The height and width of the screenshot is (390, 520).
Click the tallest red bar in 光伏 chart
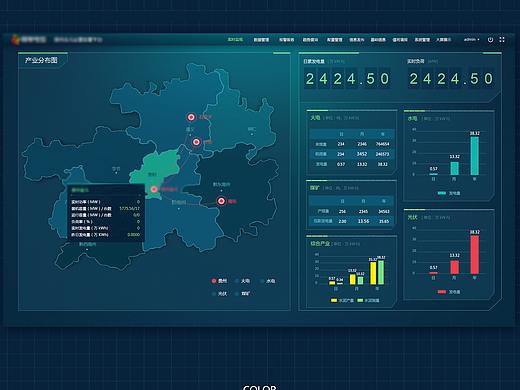[475, 255]
